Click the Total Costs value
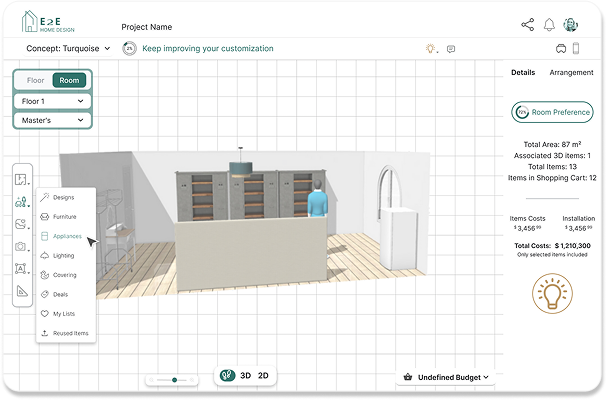 (573, 245)
